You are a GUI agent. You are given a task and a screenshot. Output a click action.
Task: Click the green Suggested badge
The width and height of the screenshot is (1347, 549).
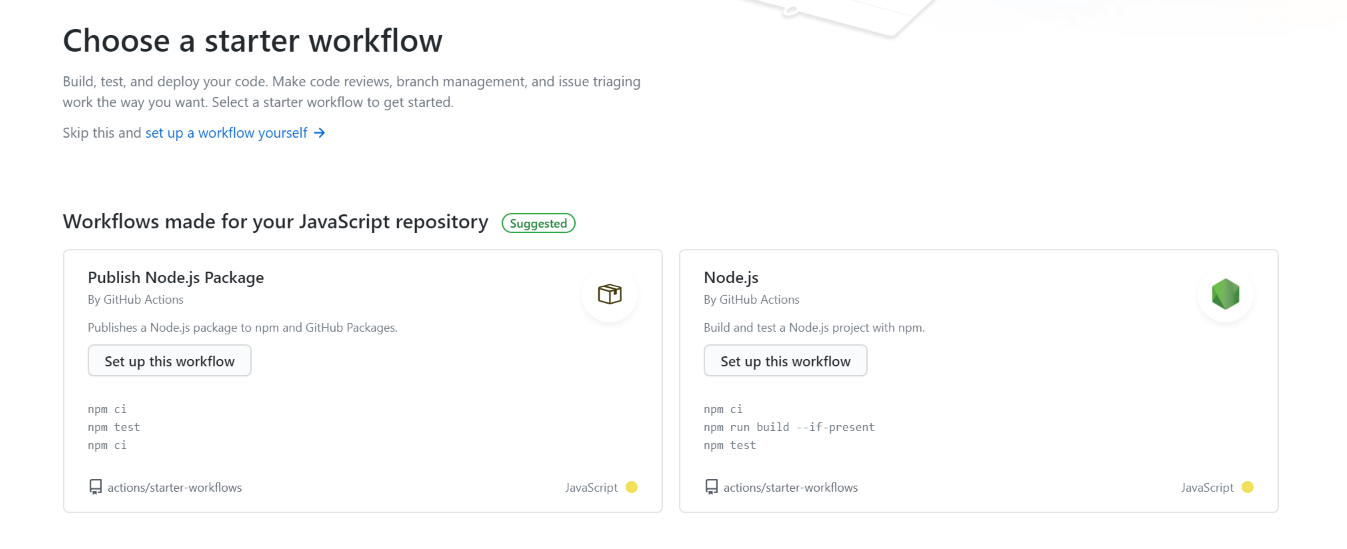538,223
